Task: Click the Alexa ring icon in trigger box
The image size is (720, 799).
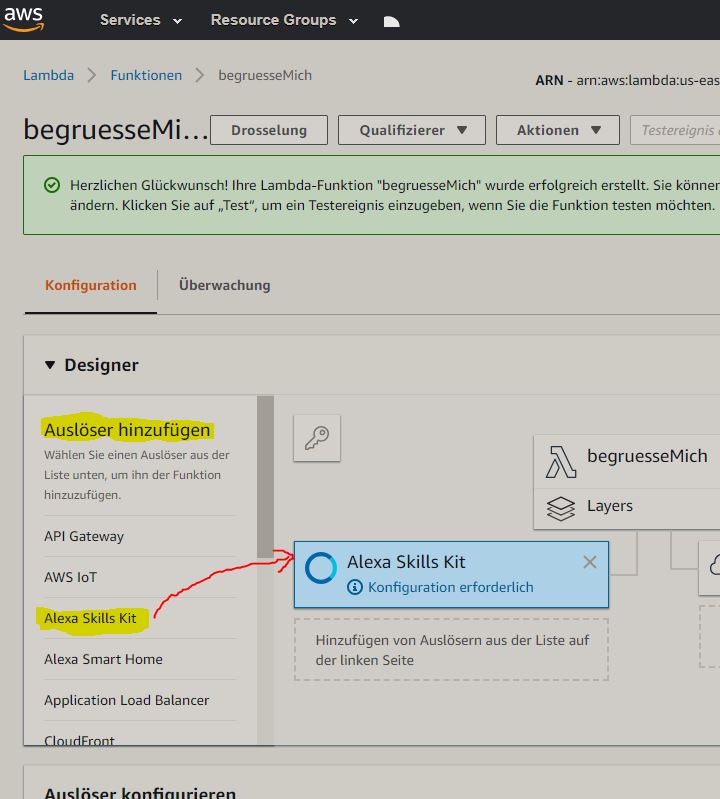Action: tap(320, 567)
